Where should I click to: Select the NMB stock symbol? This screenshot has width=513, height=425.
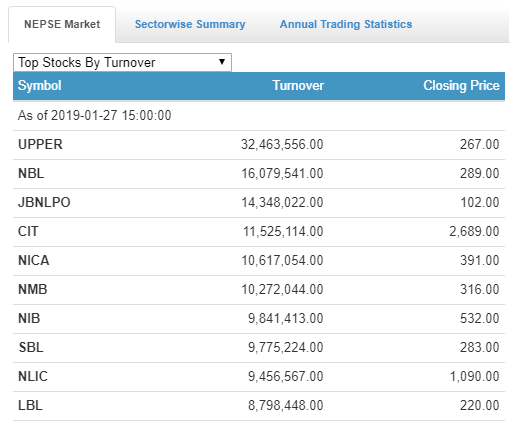33,289
